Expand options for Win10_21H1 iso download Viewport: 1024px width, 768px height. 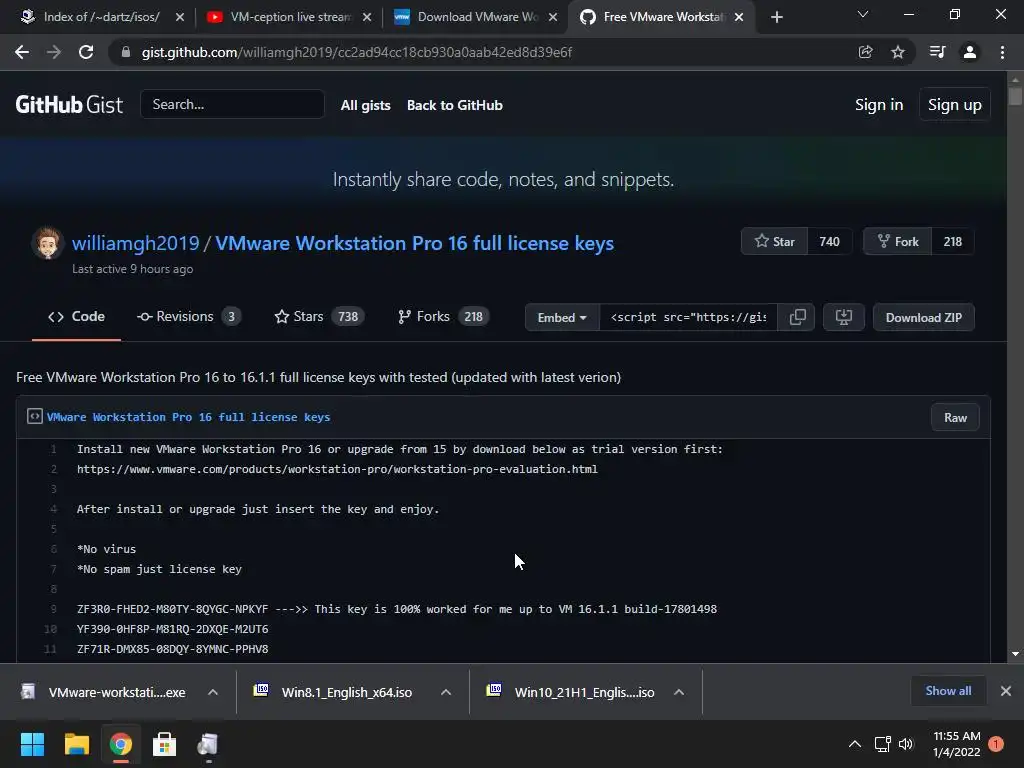(679, 692)
